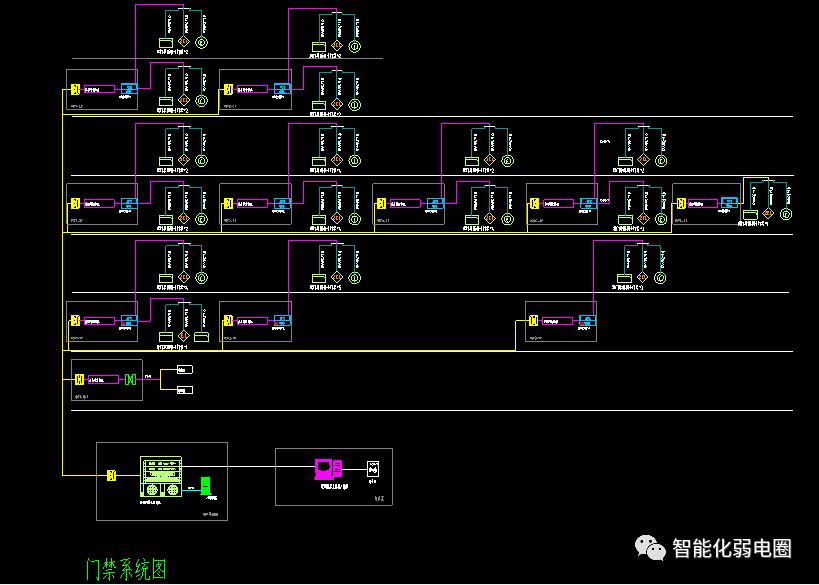Image resolution: width=819 pixels, height=585 pixels.
Task: Select the gray outline enclosing the equipment rack
Action: coord(162,482)
